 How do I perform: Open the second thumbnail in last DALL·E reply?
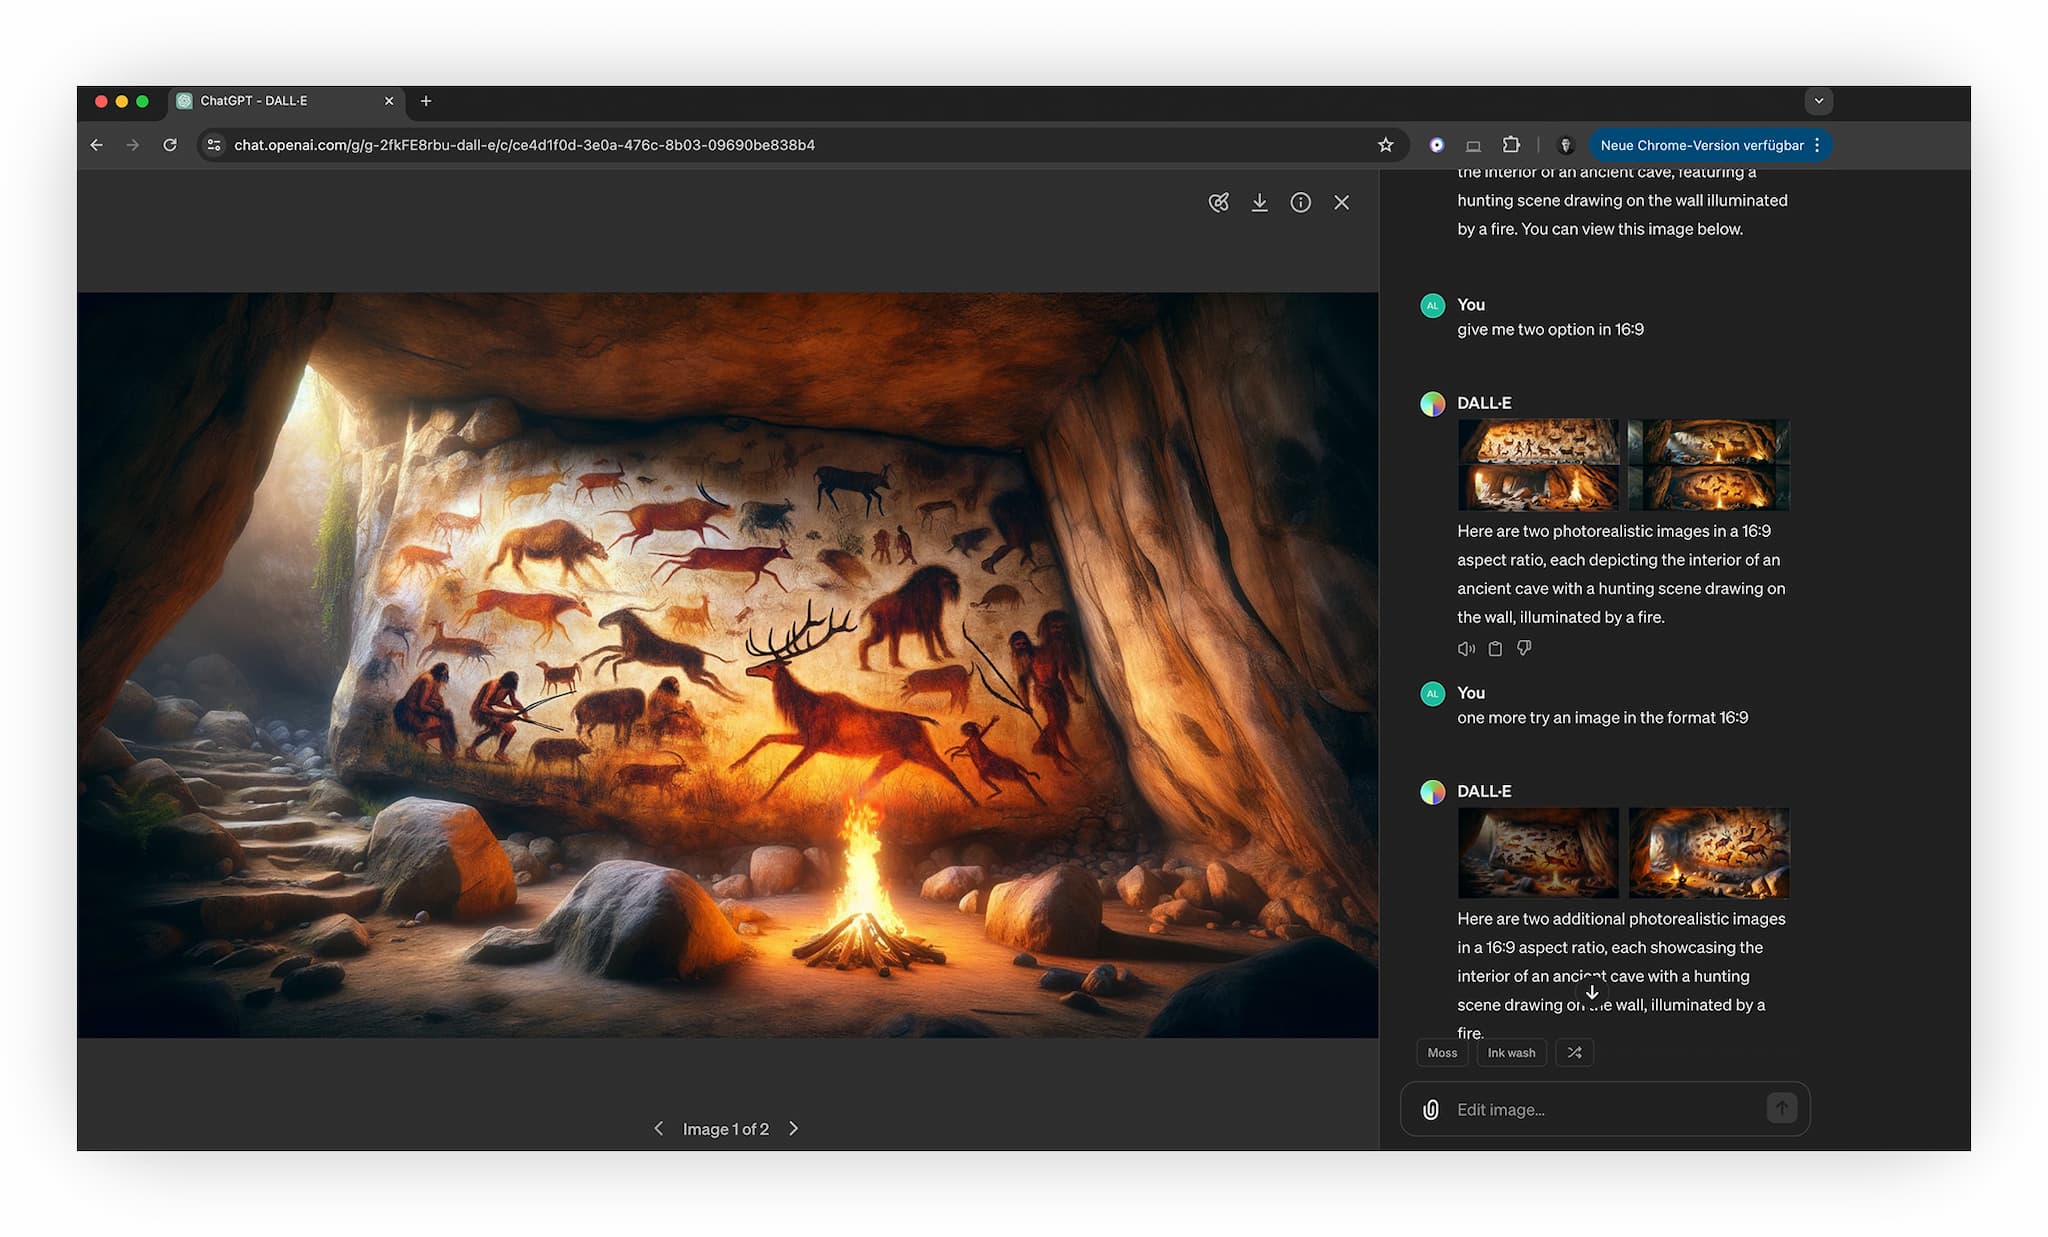1708,853
